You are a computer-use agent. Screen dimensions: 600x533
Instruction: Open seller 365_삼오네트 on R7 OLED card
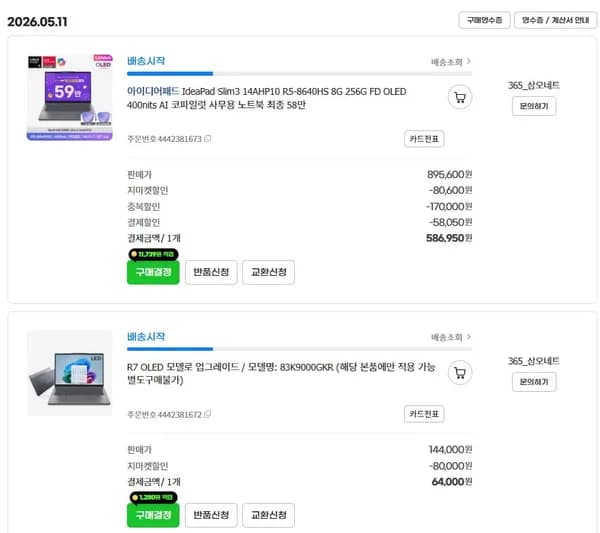click(x=534, y=361)
